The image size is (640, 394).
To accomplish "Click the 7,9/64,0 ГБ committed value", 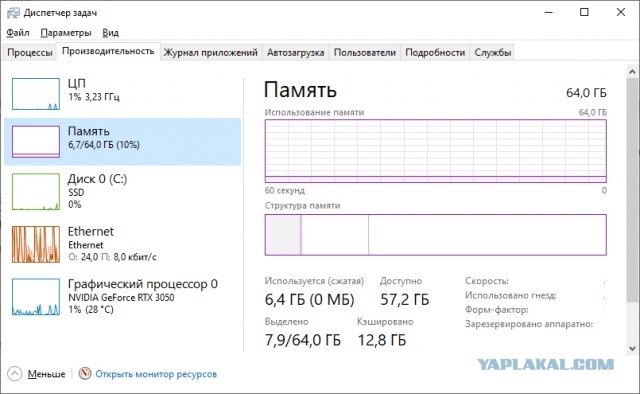I will 302,340.
